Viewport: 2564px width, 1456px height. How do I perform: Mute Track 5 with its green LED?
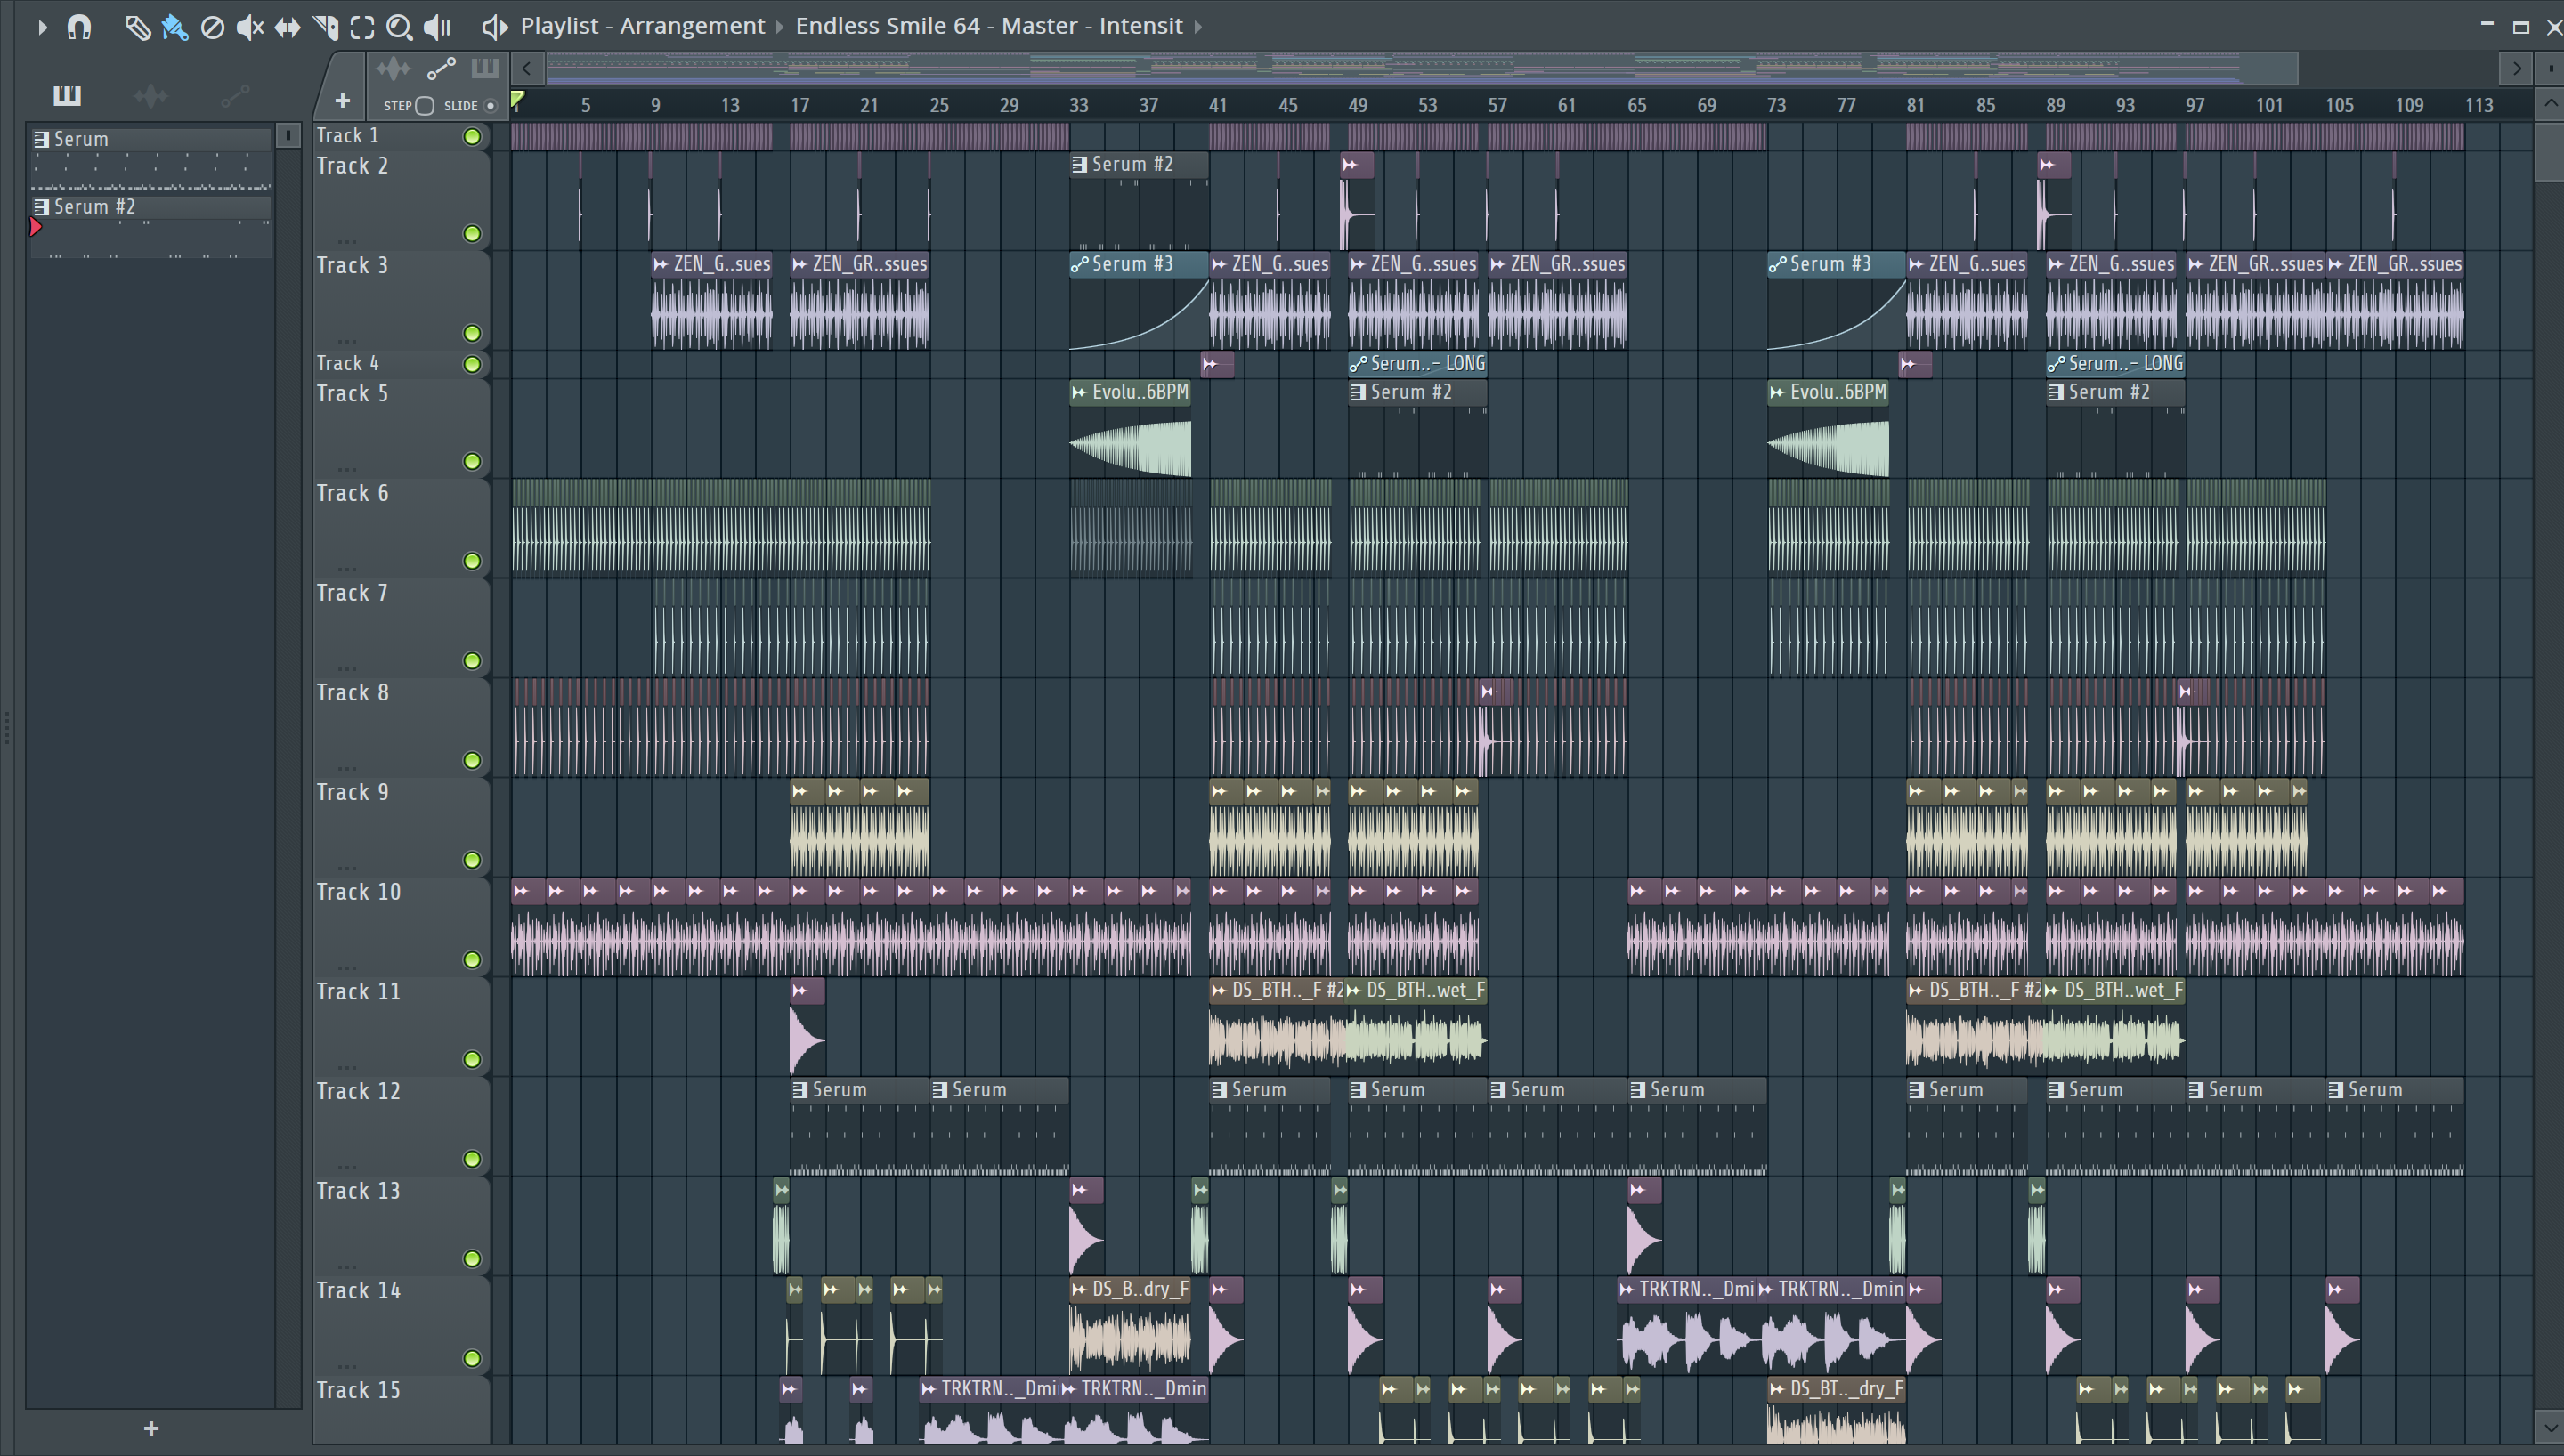click(472, 461)
